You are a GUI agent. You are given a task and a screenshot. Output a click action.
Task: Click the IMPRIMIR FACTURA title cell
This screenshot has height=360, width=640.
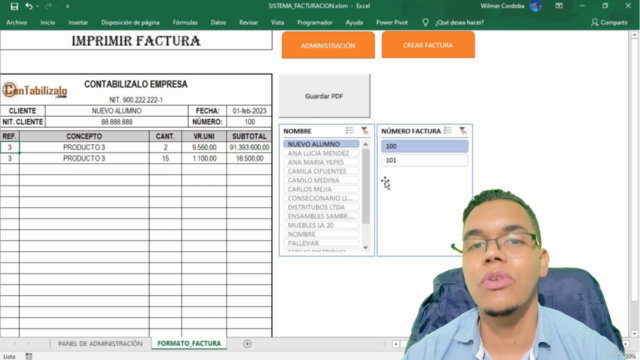point(136,41)
